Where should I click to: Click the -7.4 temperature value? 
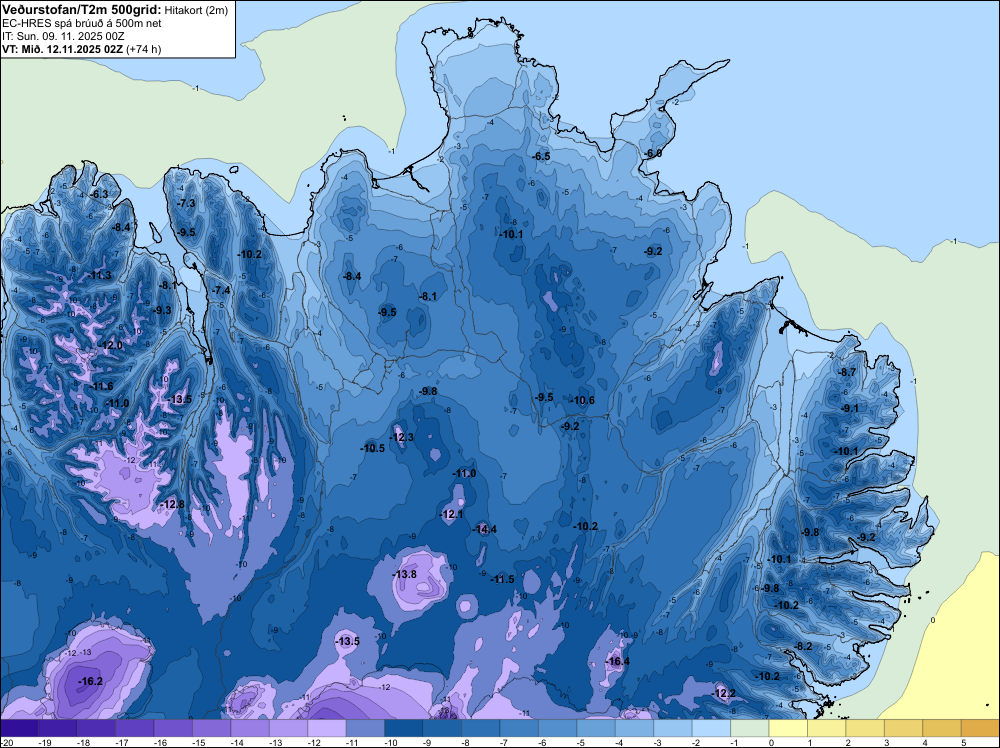(x=220, y=290)
